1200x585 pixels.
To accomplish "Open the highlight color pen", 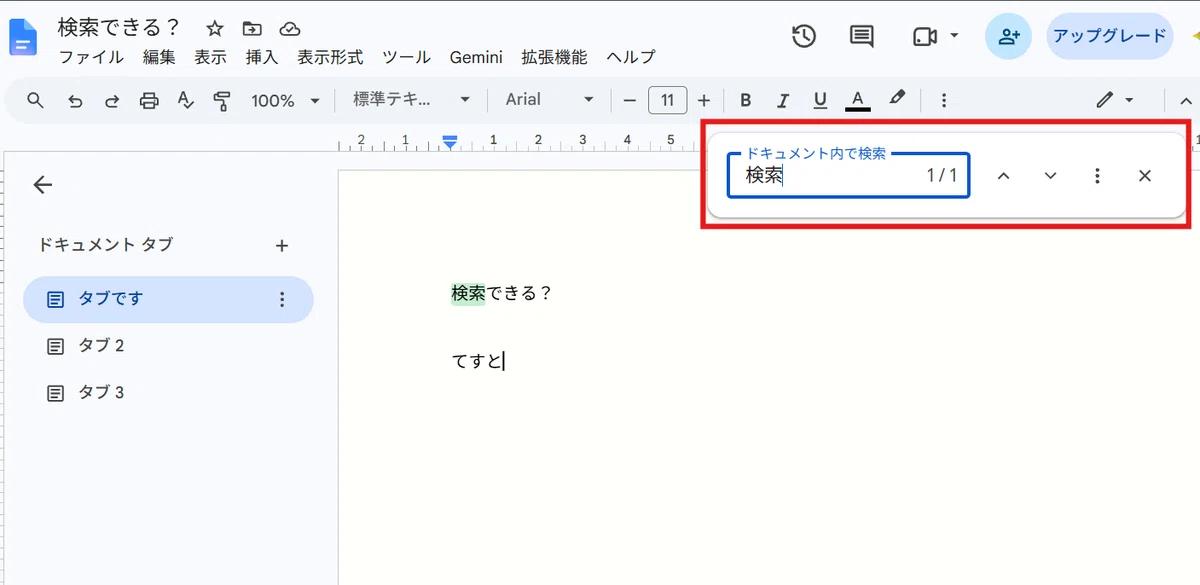I will coord(897,99).
